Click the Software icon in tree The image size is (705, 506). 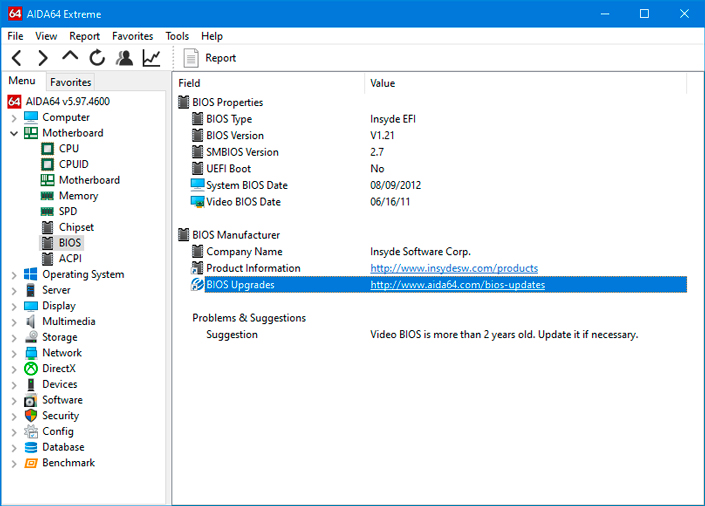pyautogui.click(x=31, y=400)
